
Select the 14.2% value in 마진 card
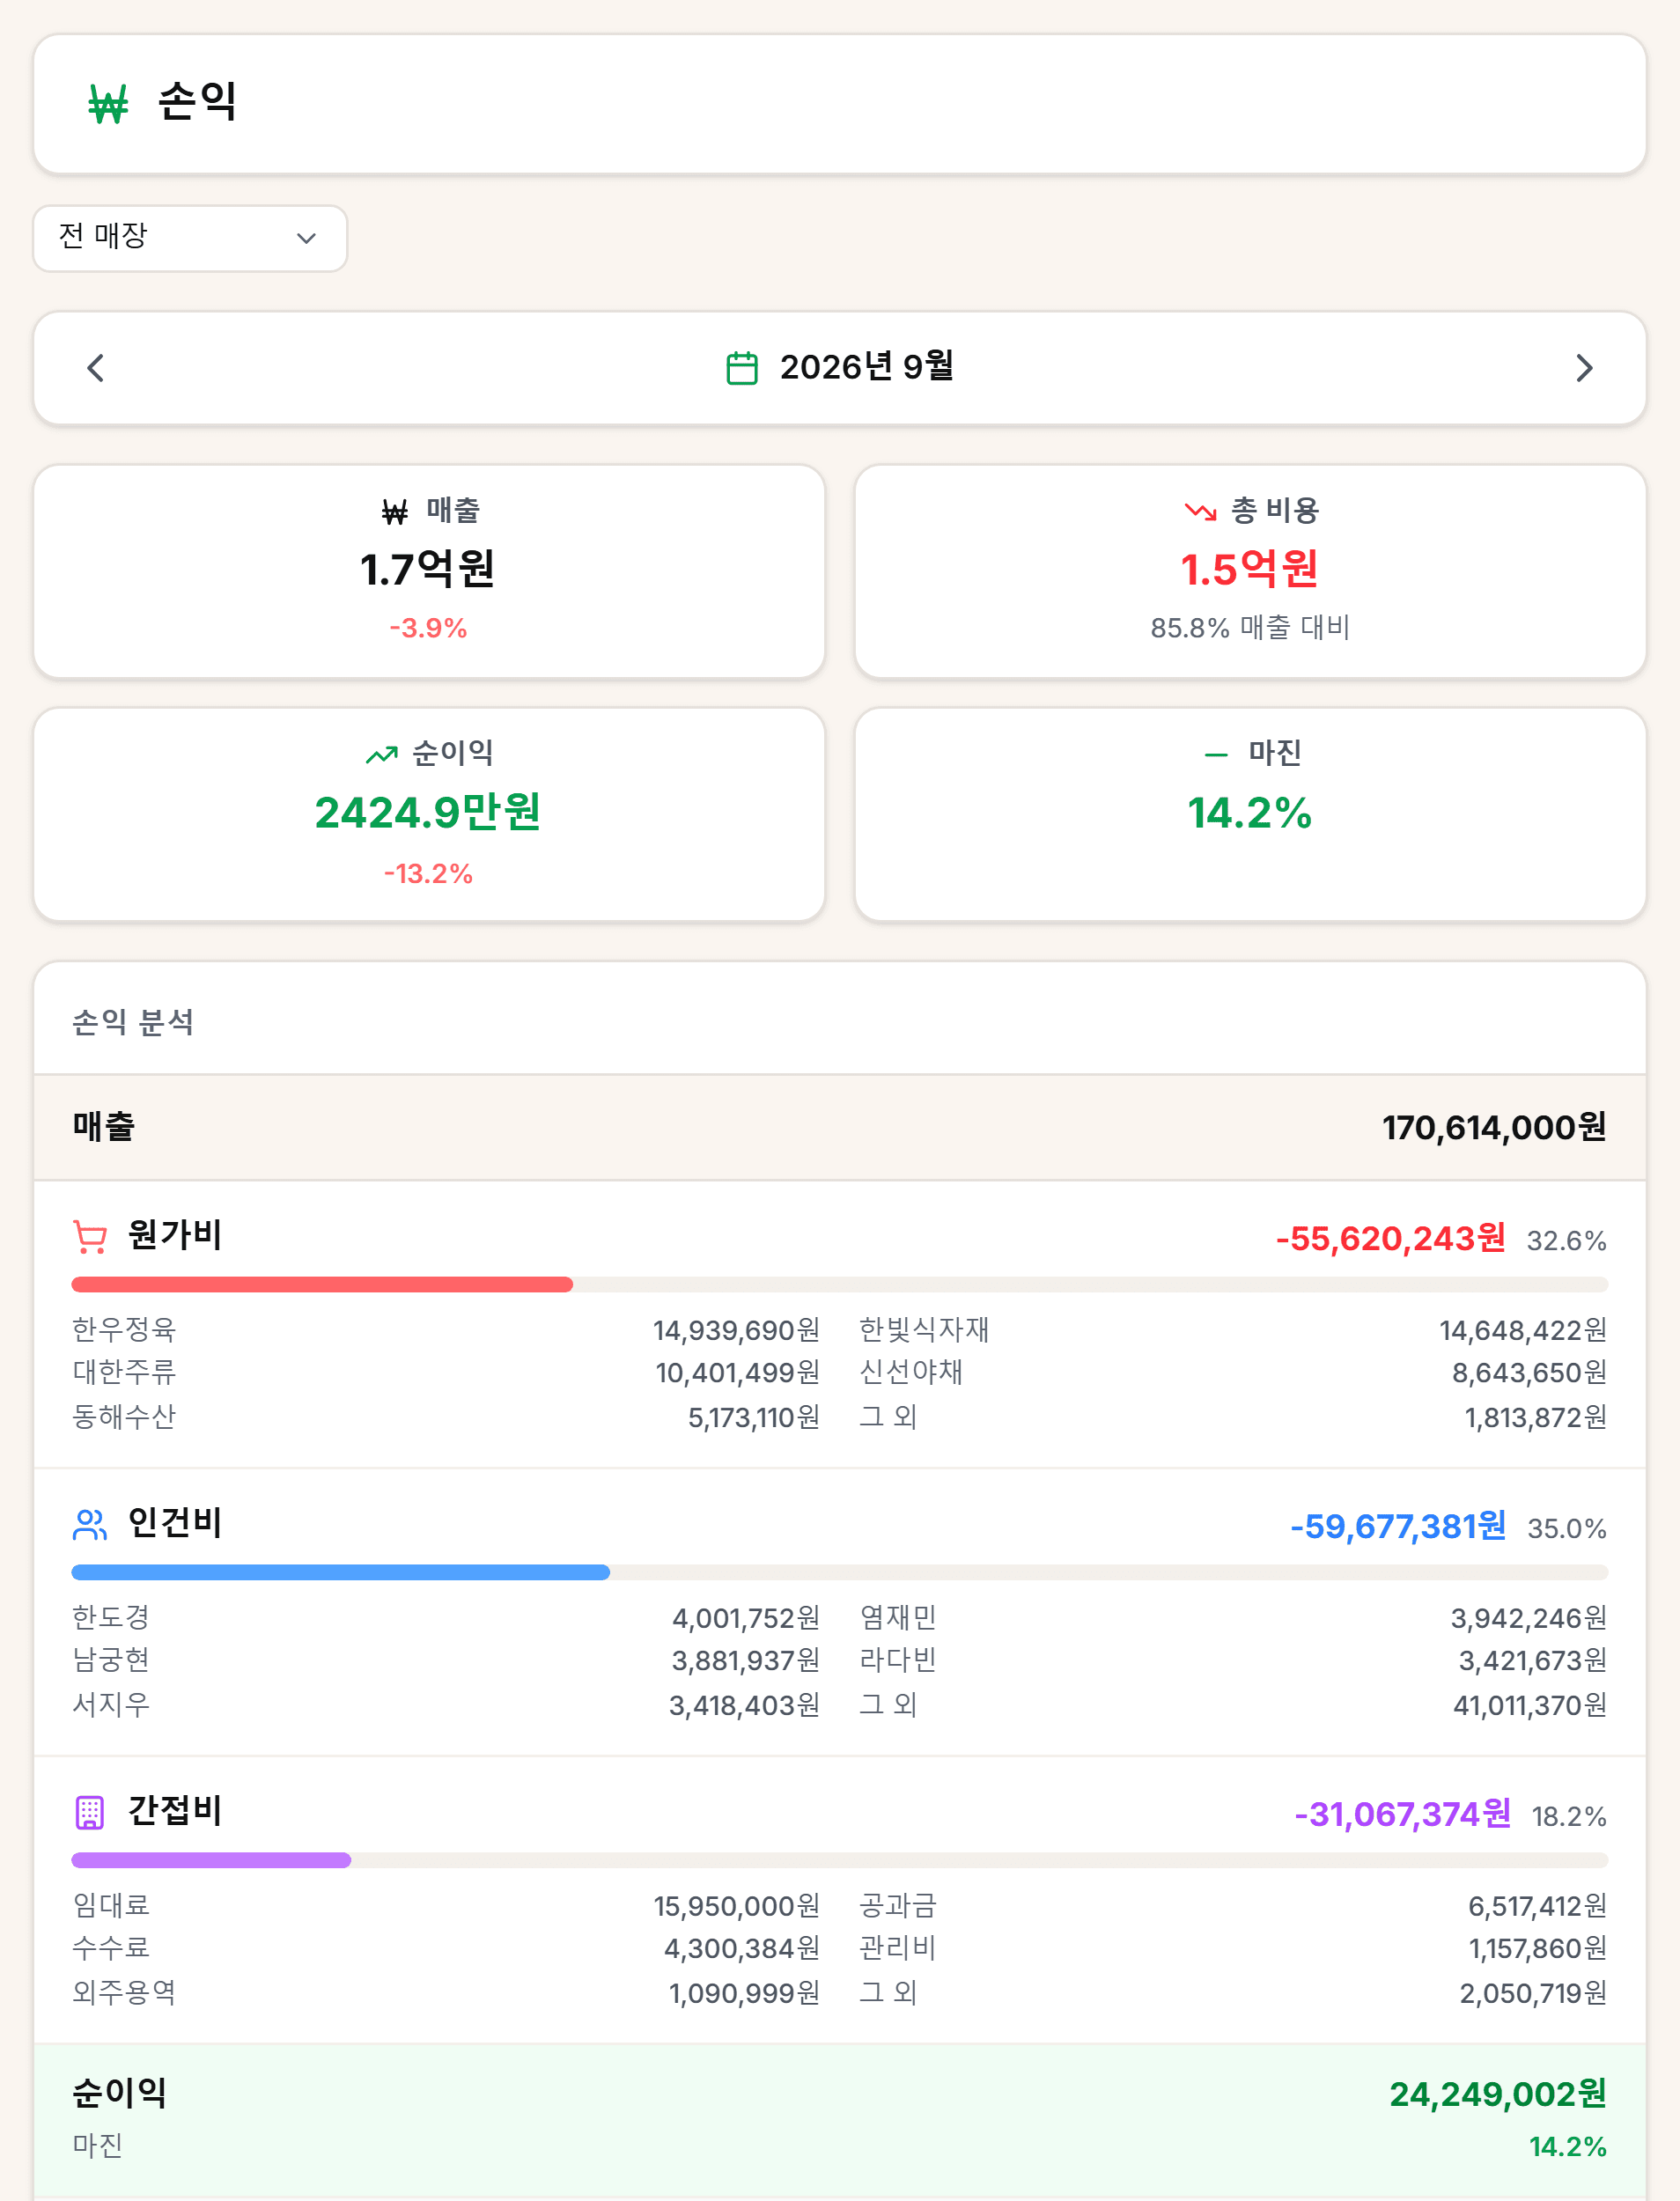point(1250,813)
